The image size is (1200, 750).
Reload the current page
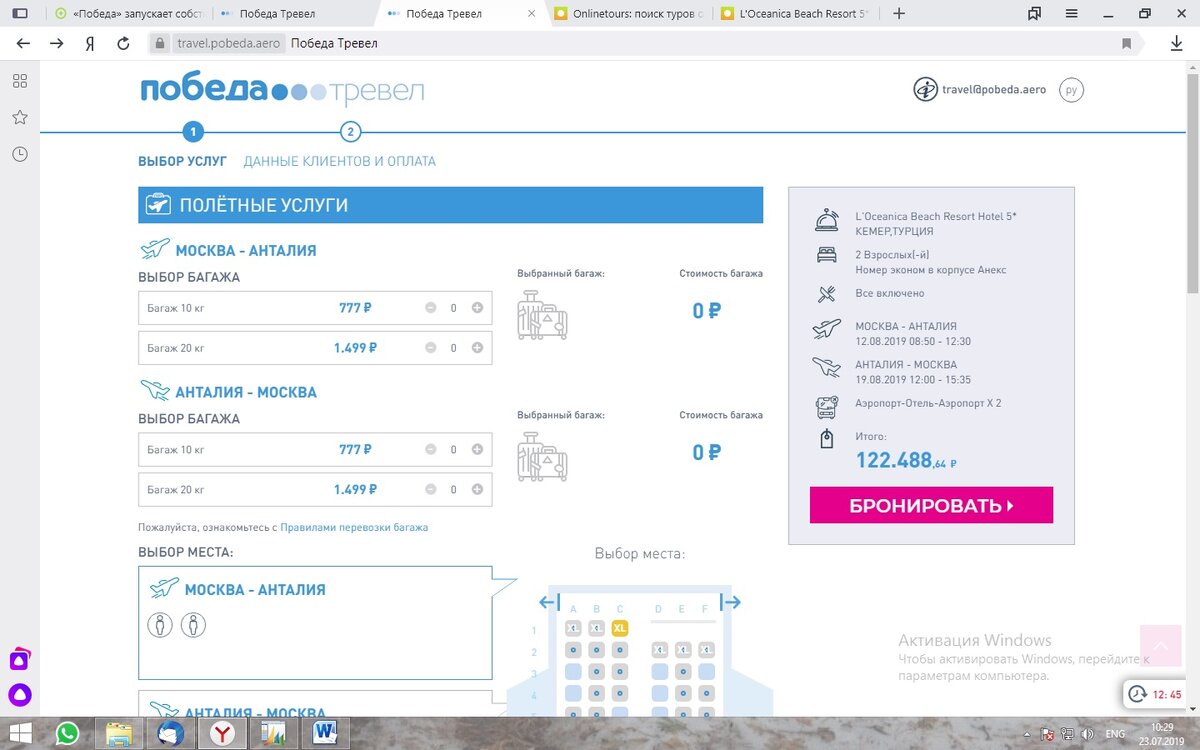pos(123,44)
